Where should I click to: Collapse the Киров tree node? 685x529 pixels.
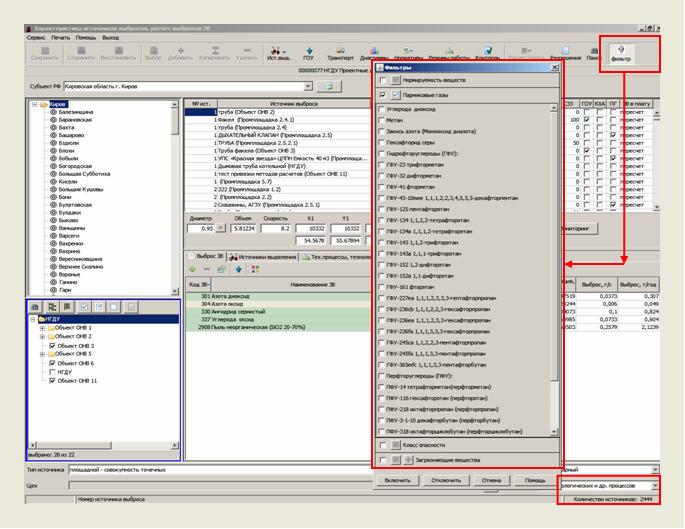pos(36,104)
